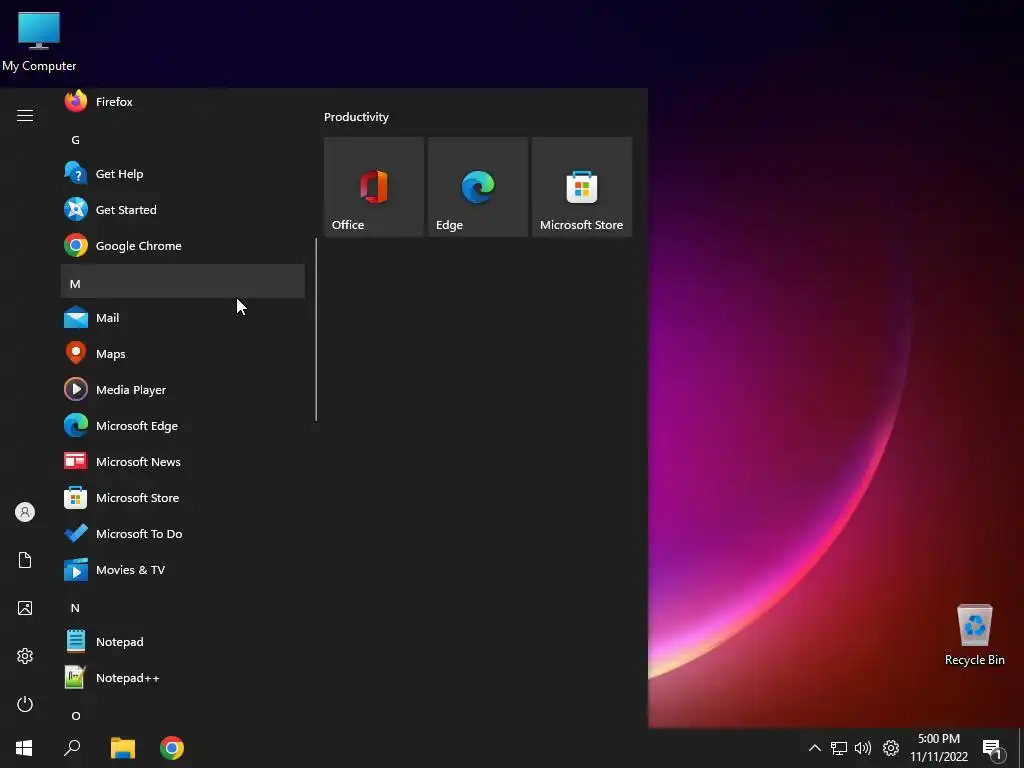Click the Power button in Start sidebar
The image size is (1024, 768).
[25, 704]
